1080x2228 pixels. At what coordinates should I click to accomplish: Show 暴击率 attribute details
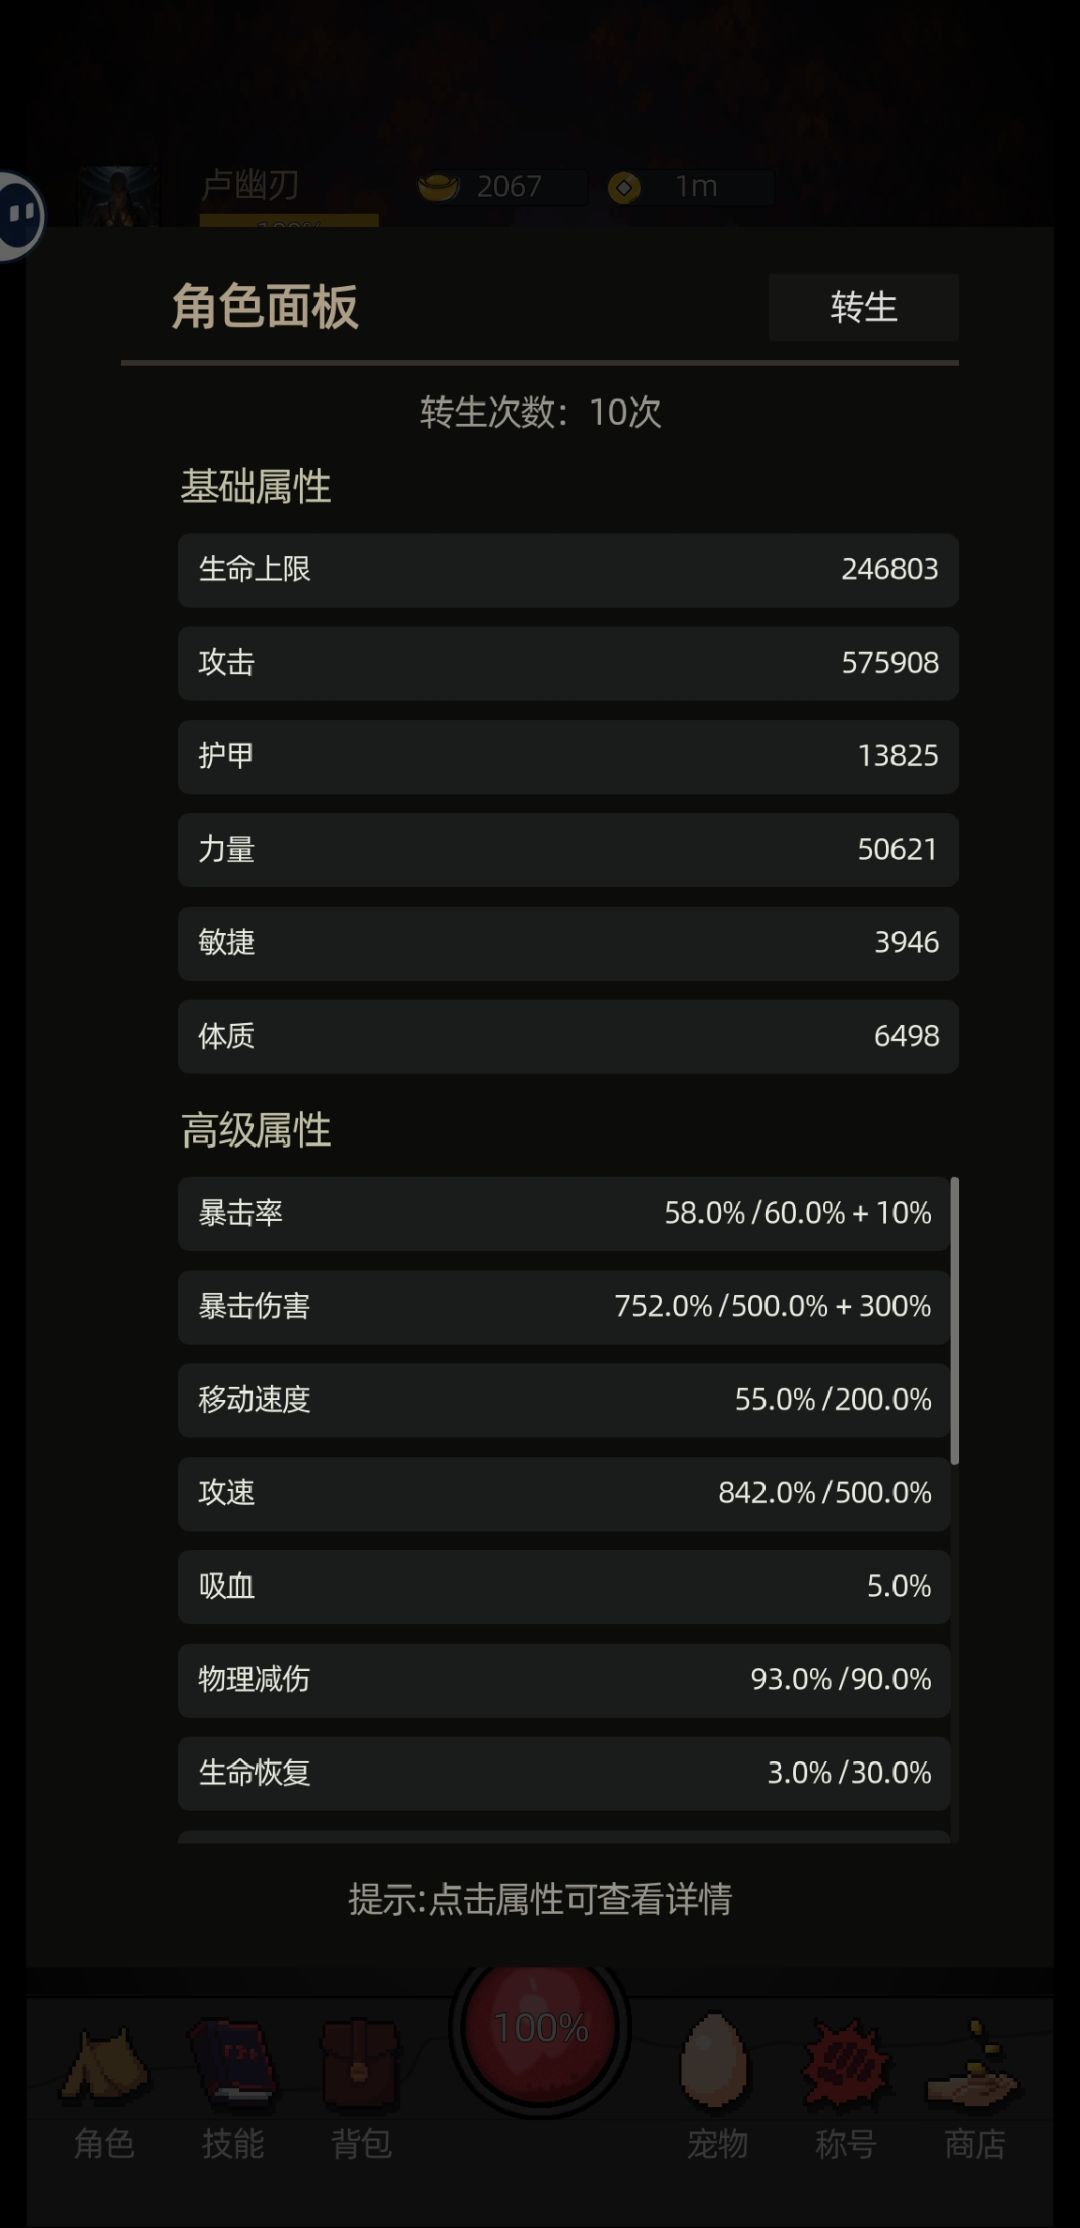pos(564,1213)
